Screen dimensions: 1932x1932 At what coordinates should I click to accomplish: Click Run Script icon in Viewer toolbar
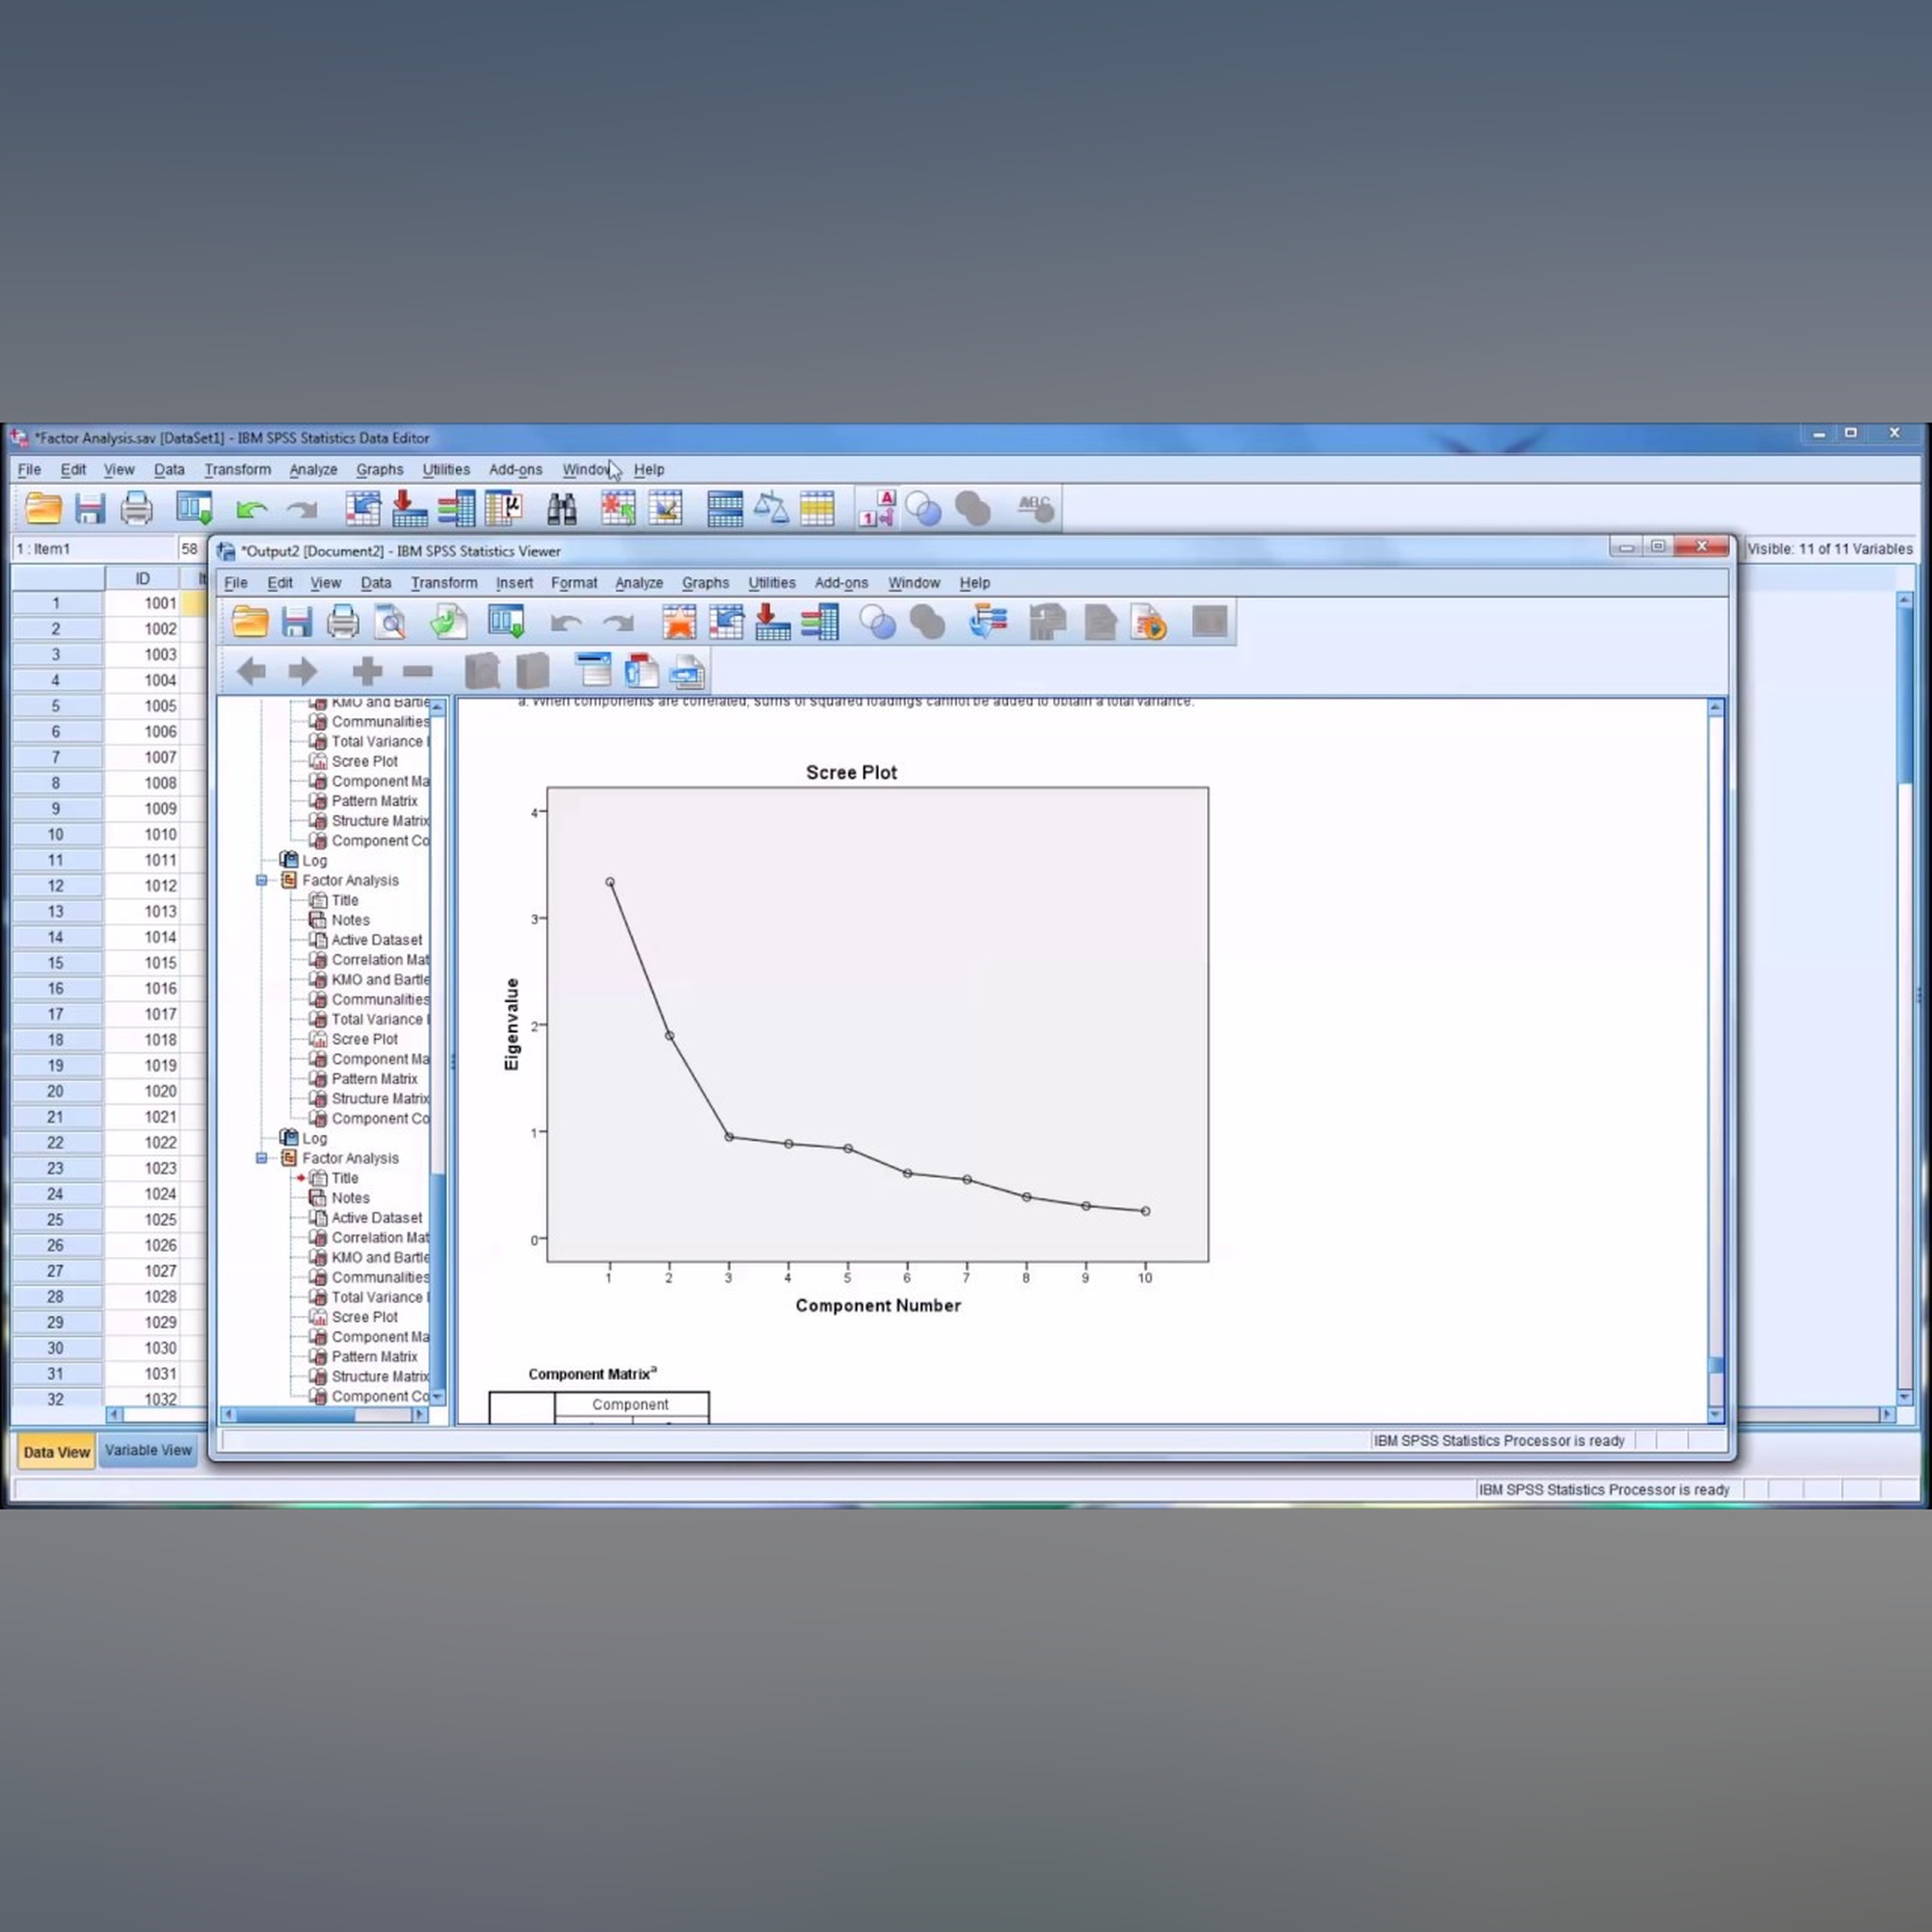[x=1149, y=622]
